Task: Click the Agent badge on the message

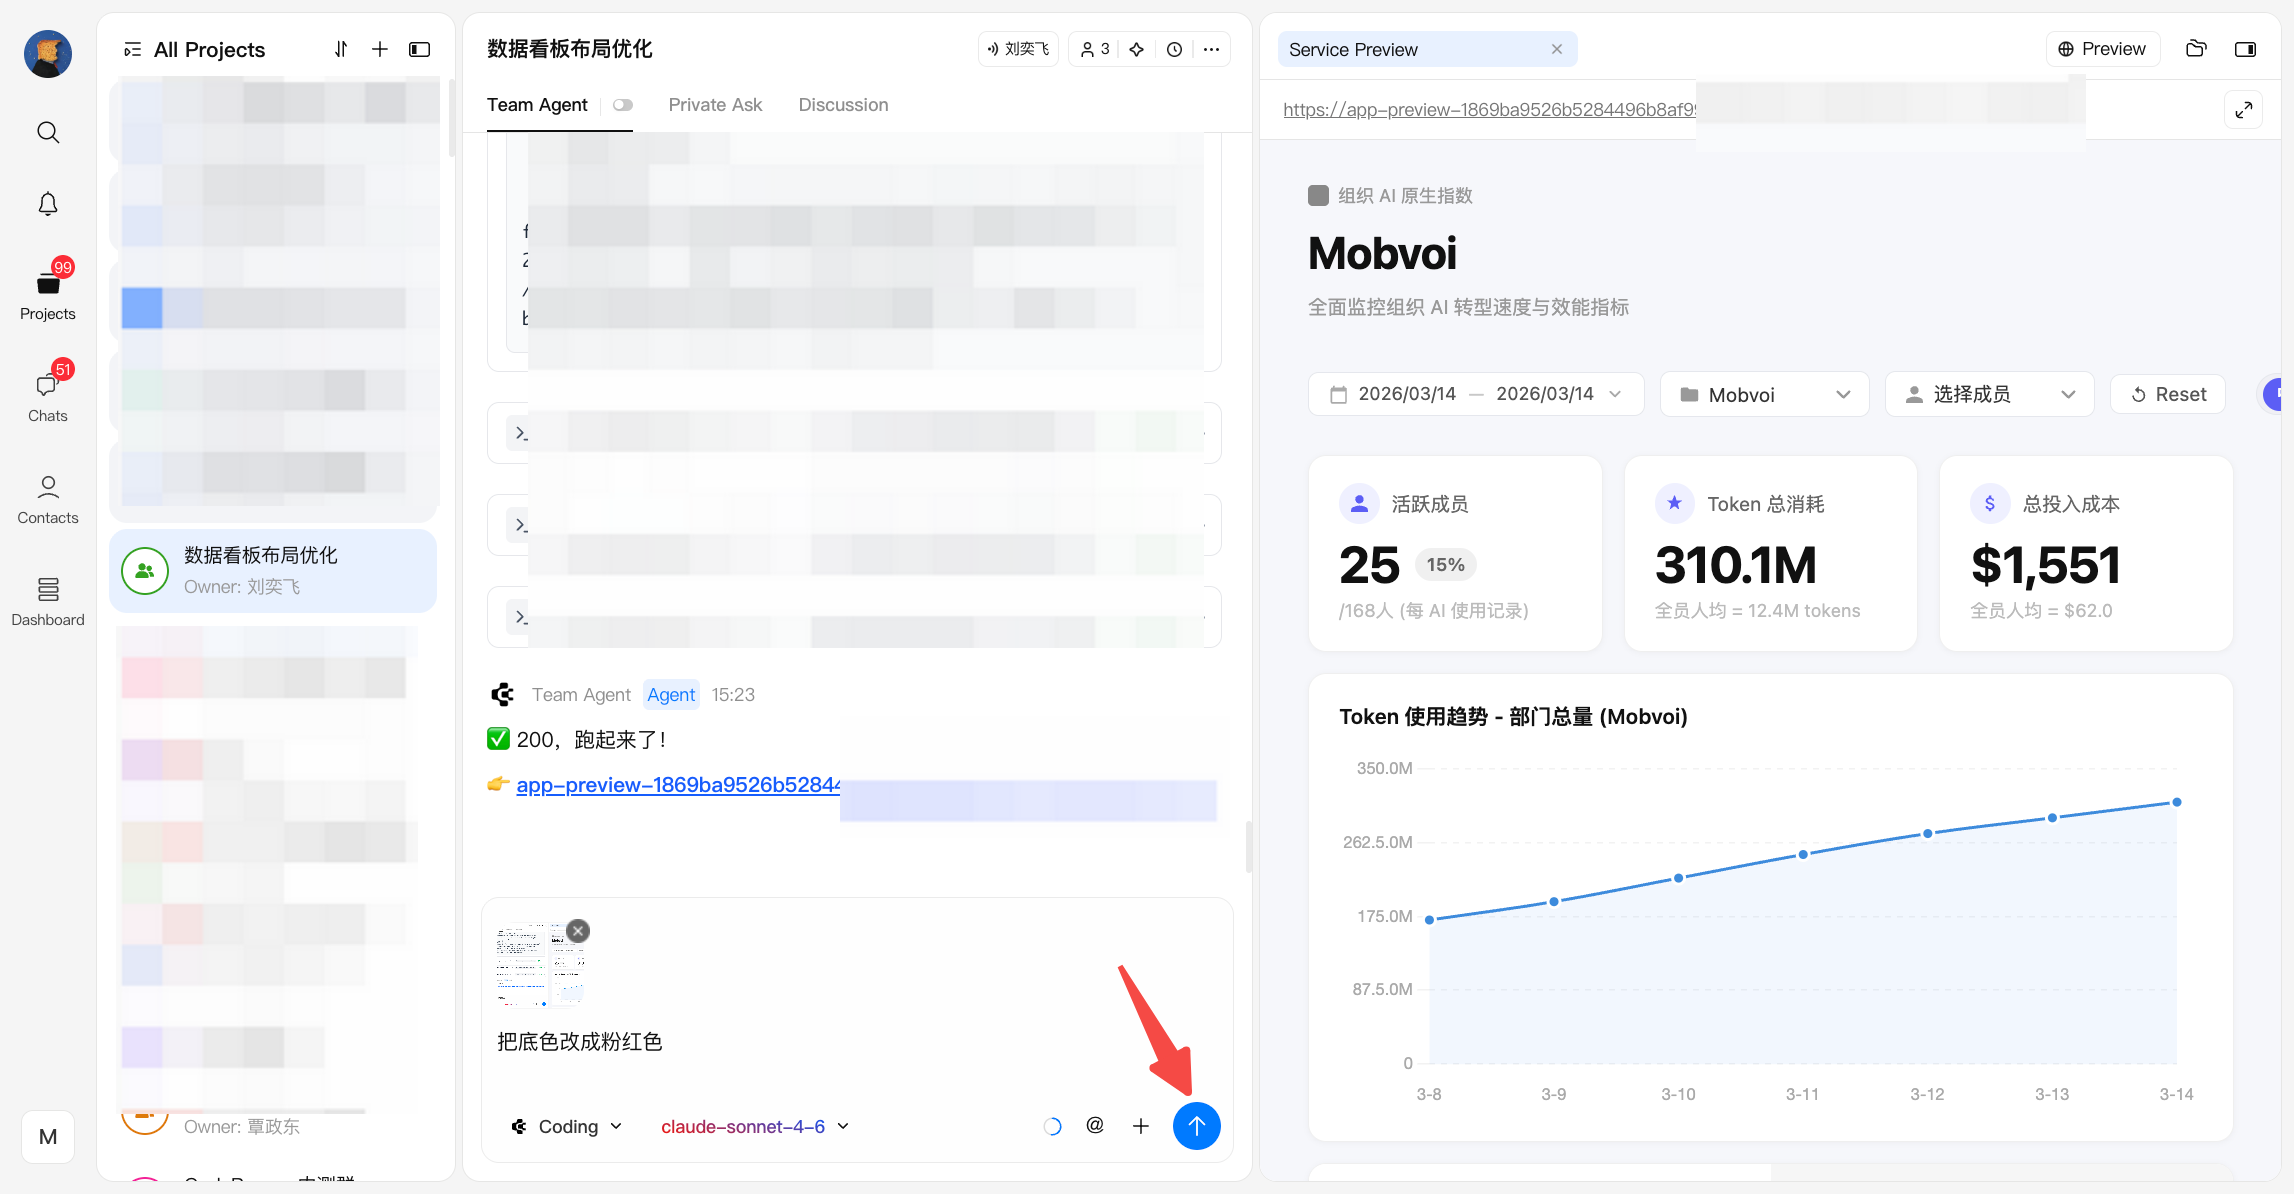Action: coord(671,695)
